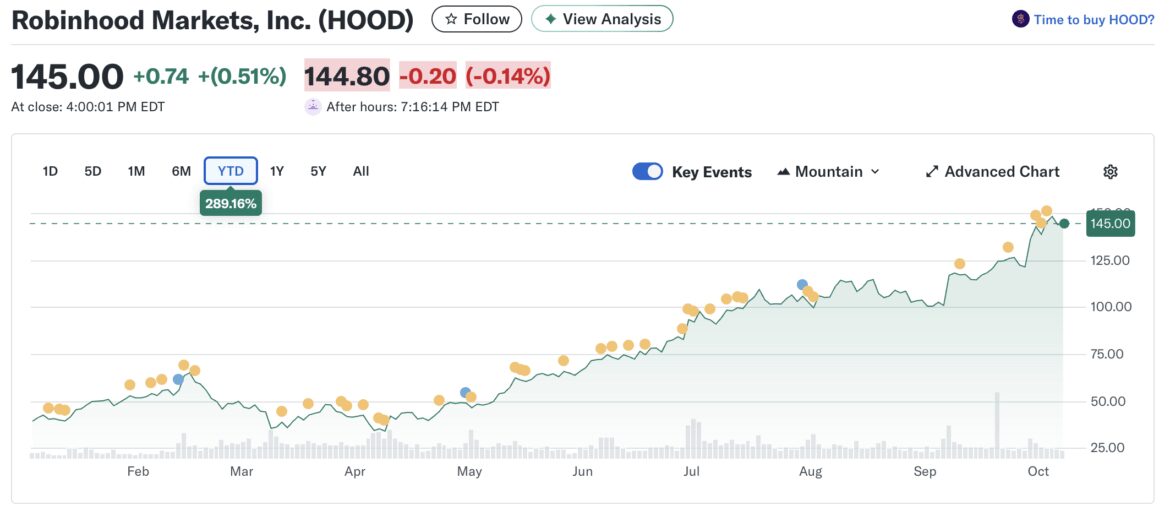Click the purple icon beside Time to buy HOOD
This screenshot has height=511, width=1170.
click(x=1020, y=19)
